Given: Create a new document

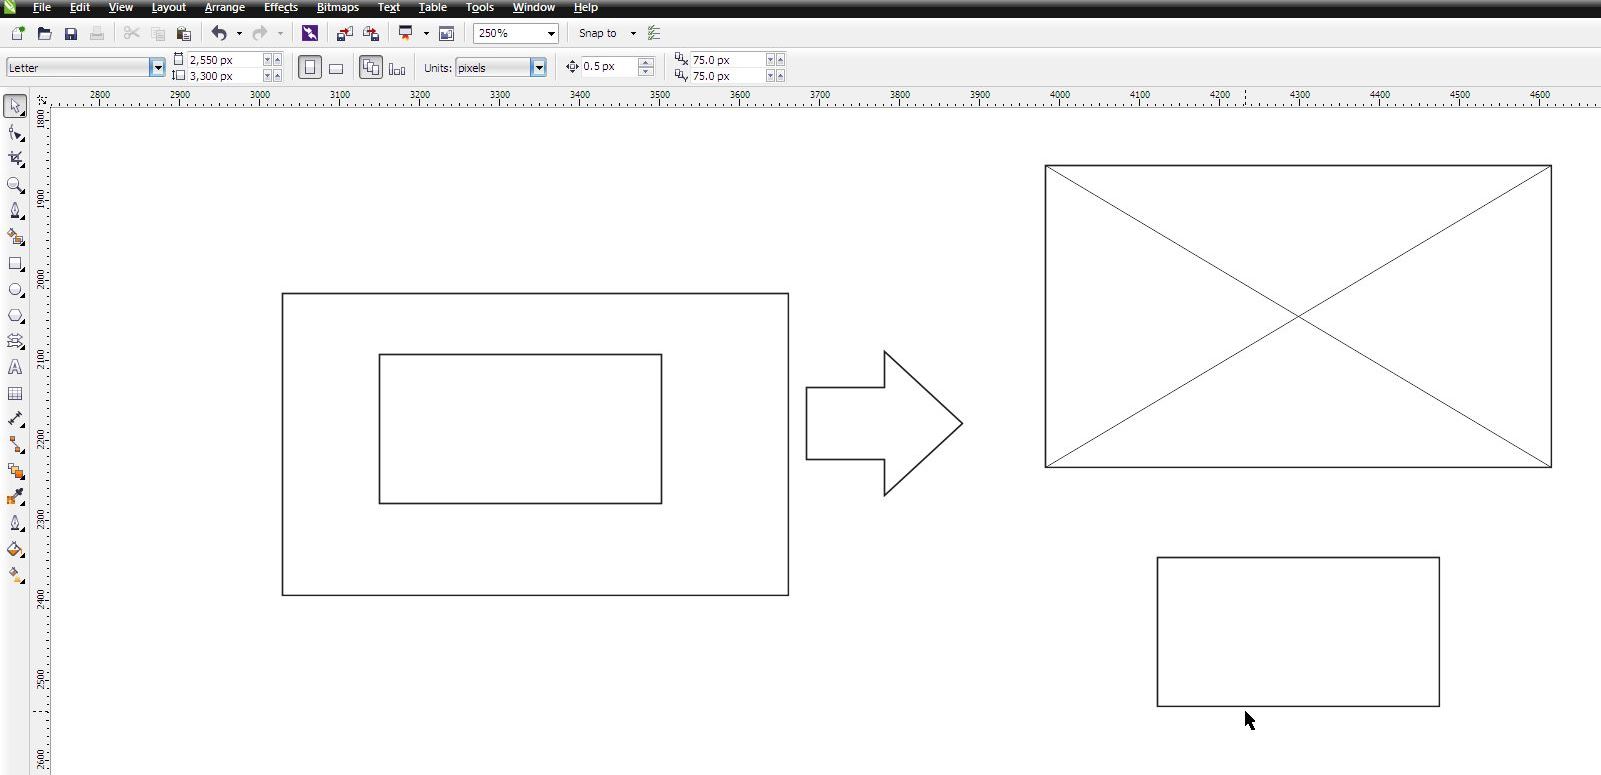Looking at the screenshot, I should pos(17,33).
